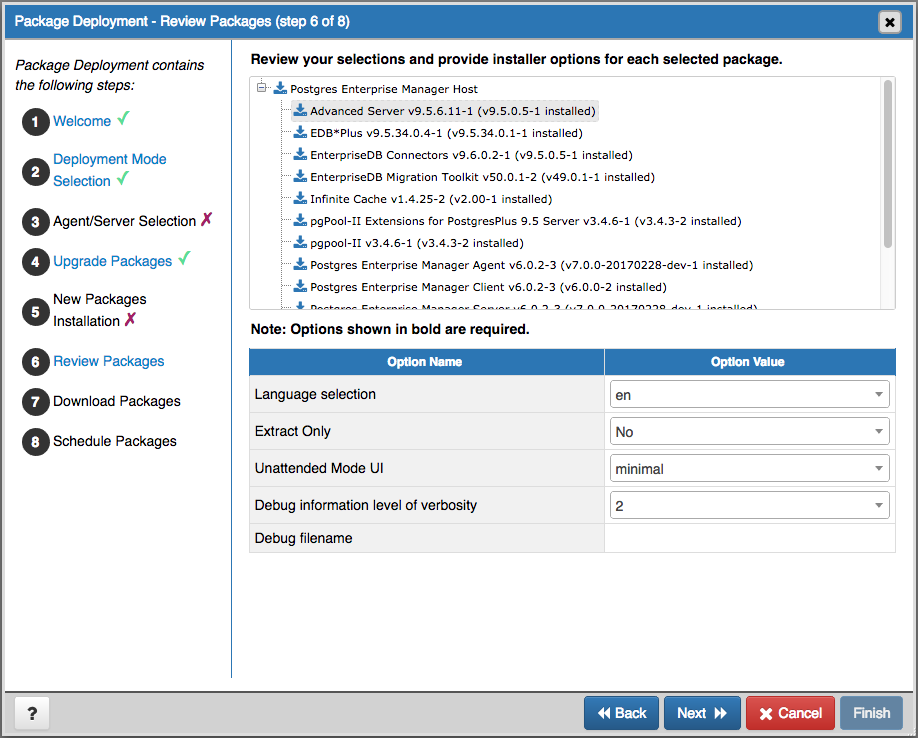Click the step 7 number badge
Screen dimensions: 918x738
36,402
